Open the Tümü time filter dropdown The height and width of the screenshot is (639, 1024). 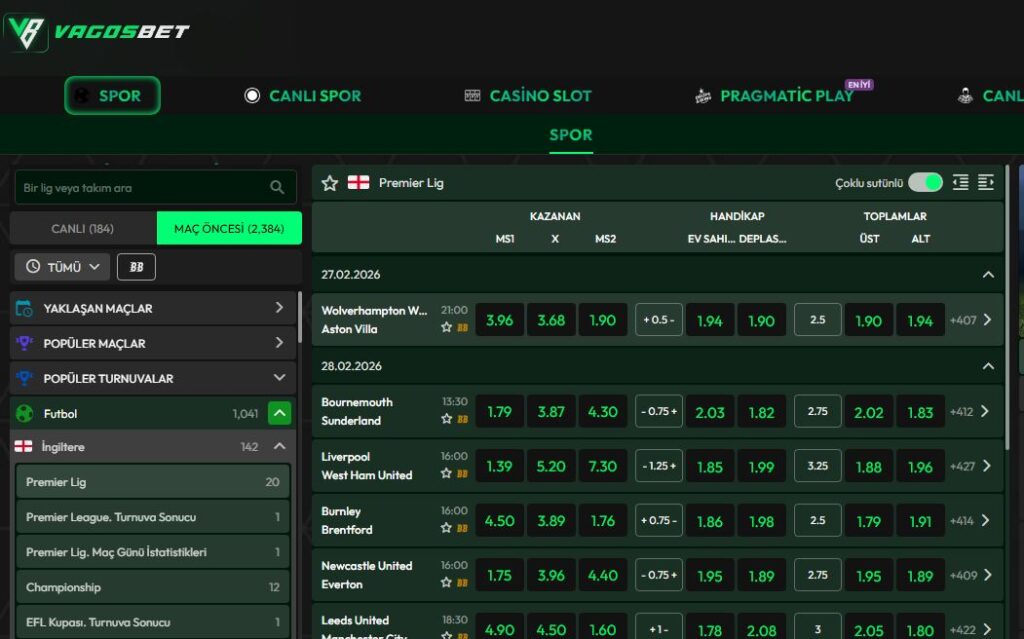(63, 267)
